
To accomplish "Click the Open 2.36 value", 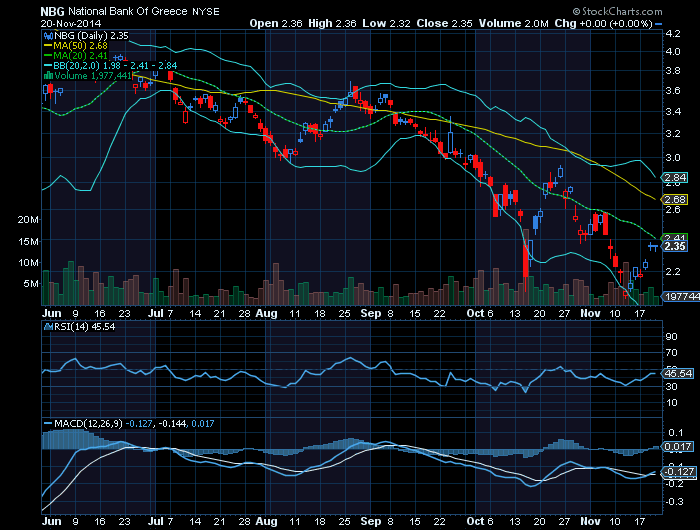I will point(276,23).
